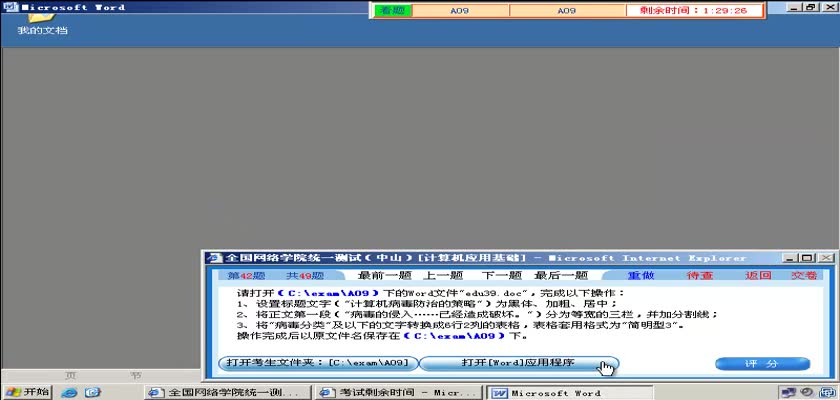Launch Internet Explorer from quick launch bar
The width and height of the screenshot is (840, 400).
click(x=70, y=393)
